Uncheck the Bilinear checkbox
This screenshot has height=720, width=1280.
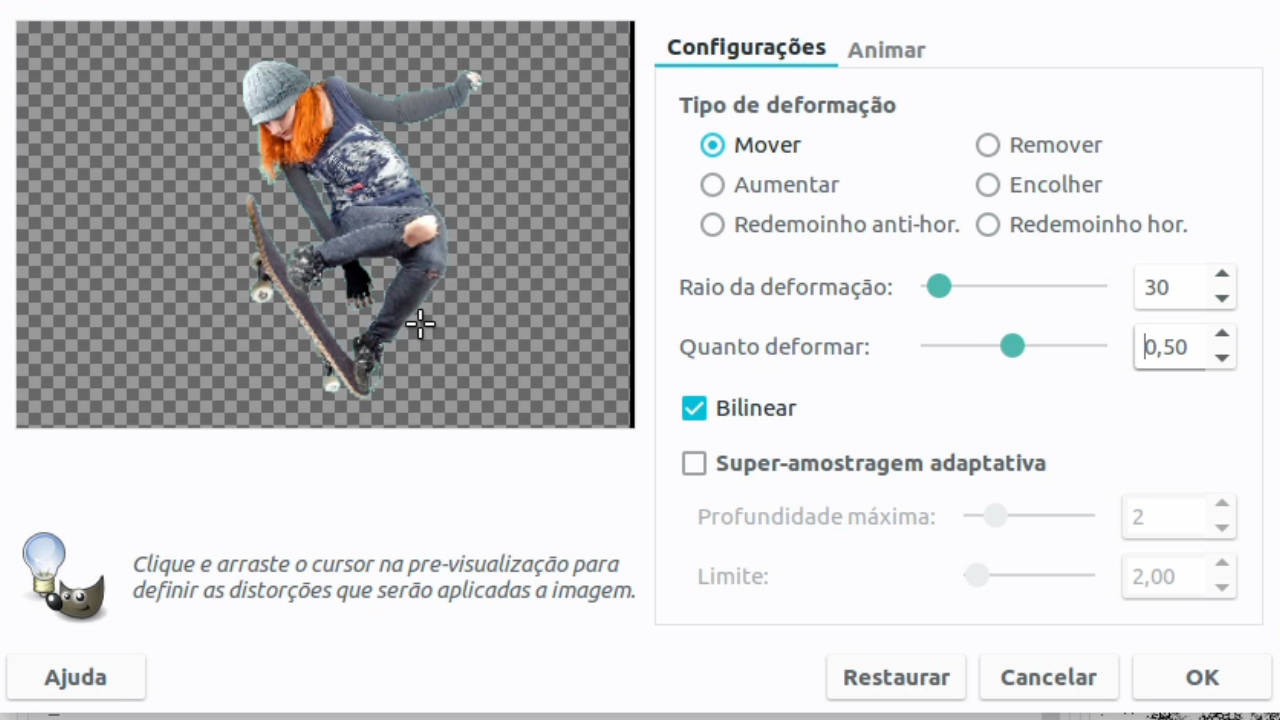(x=694, y=408)
